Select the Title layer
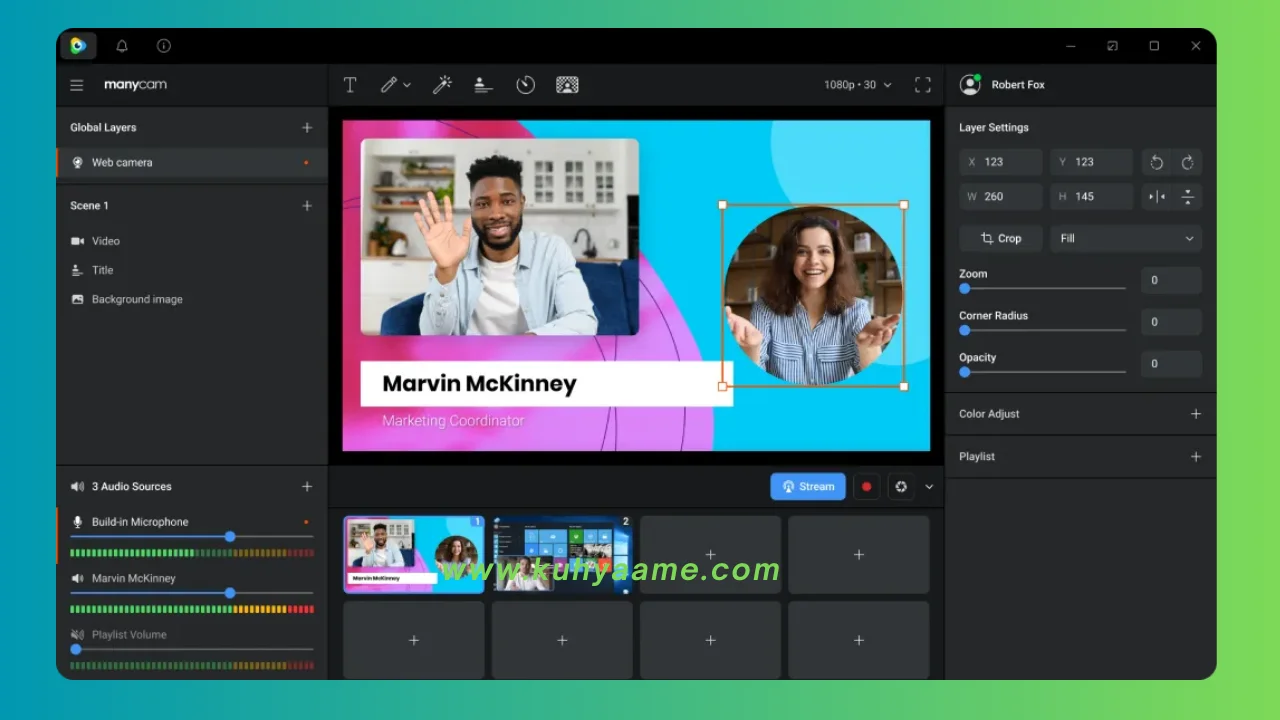Viewport: 1280px width, 720px height. click(192, 270)
